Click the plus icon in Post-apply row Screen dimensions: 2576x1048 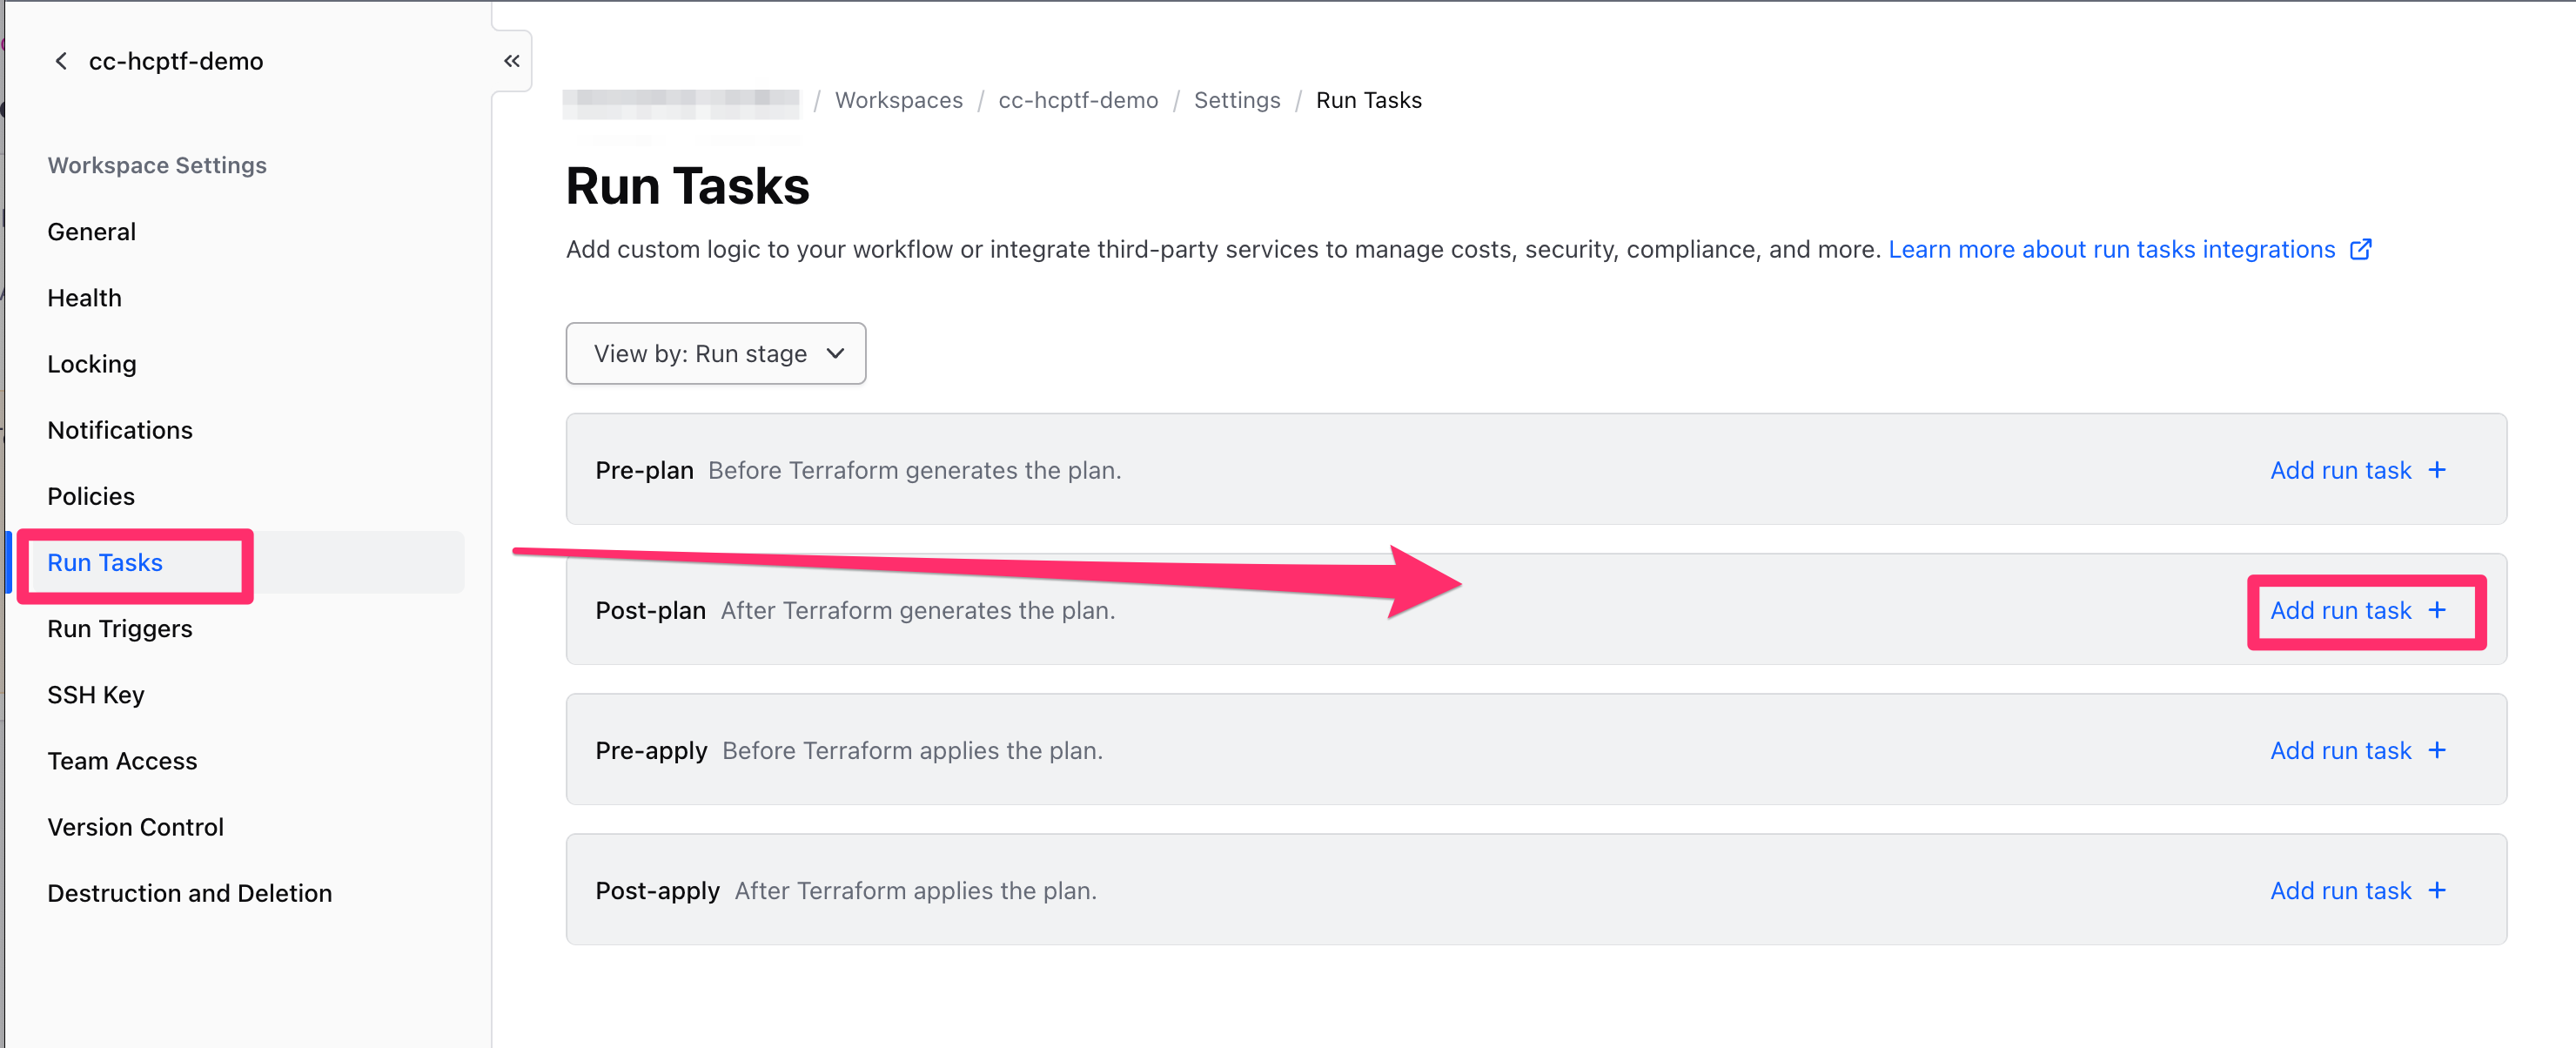2437,890
